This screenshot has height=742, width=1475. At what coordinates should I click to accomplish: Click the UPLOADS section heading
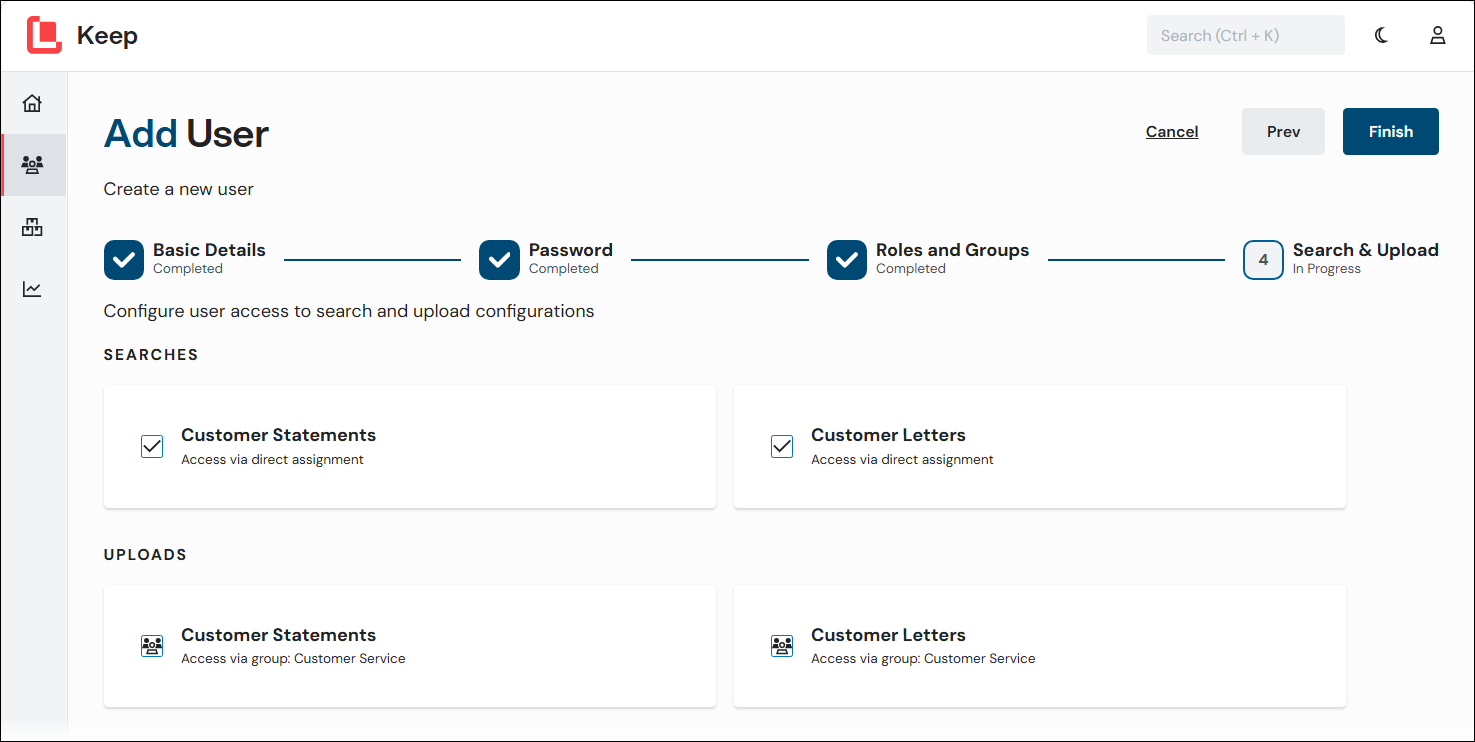[x=145, y=555]
